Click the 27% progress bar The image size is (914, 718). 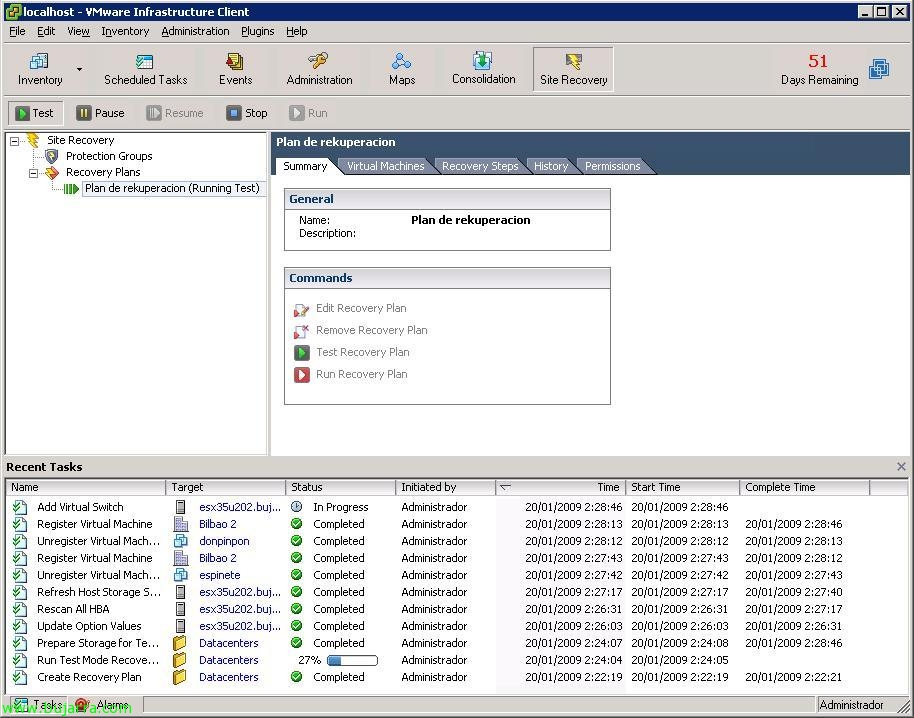(352, 661)
